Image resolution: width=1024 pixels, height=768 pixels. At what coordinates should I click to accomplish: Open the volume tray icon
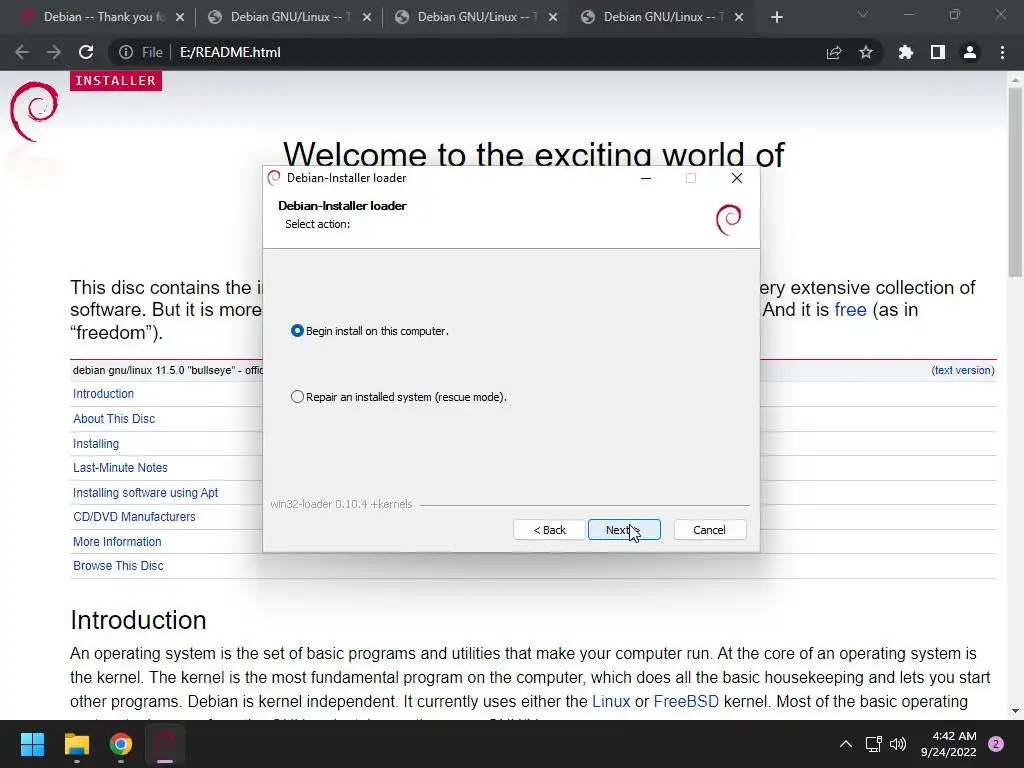pos(898,744)
